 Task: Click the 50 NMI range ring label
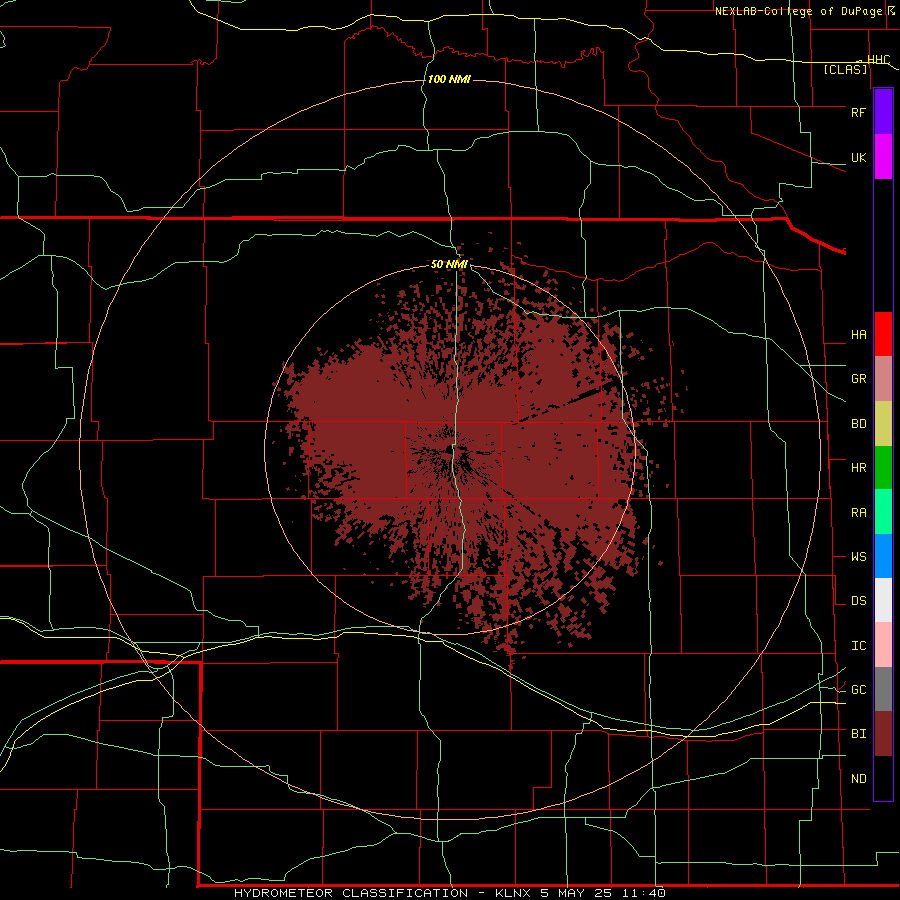coord(449,264)
